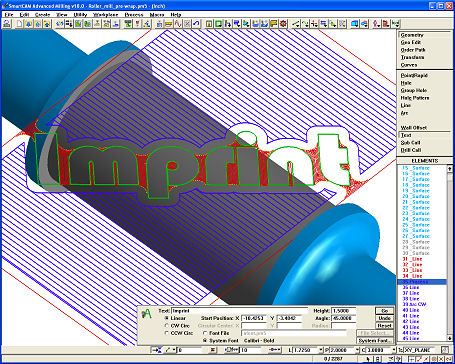
Task: Click the Start Position X field
Action: click(x=254, y=318)
